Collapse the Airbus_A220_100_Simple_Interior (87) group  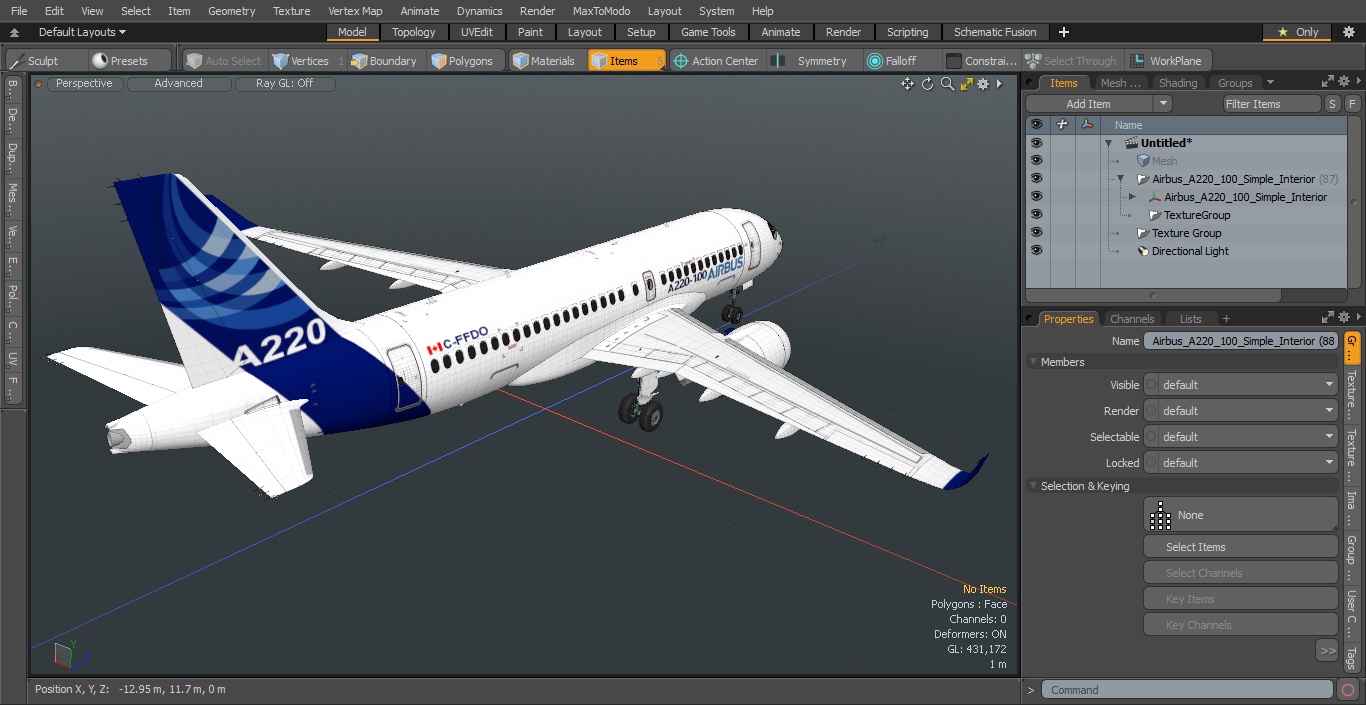[x=1120, y=179]
